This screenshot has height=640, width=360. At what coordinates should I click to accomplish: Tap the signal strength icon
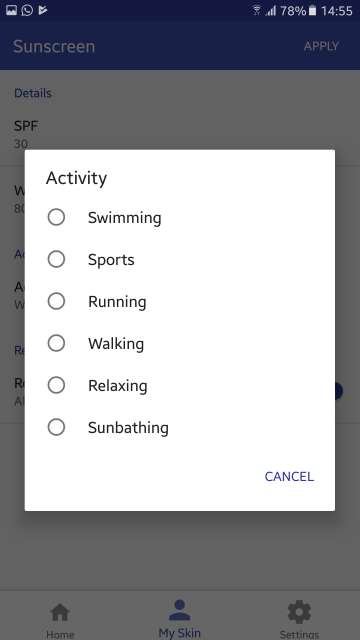tap(271, 11)
